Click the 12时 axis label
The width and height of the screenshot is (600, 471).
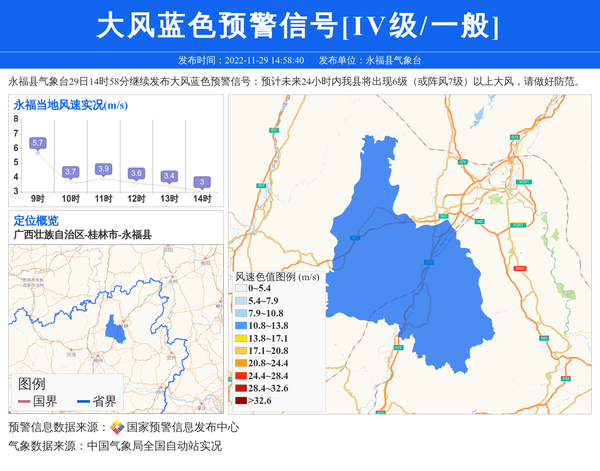coord(136,199)
